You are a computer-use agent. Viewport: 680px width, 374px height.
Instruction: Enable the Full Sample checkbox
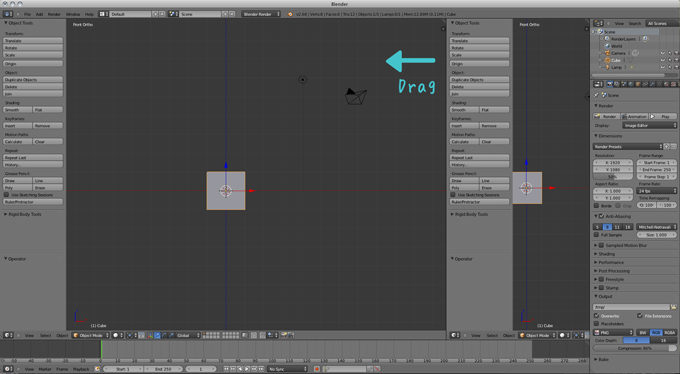pos(596,235)
